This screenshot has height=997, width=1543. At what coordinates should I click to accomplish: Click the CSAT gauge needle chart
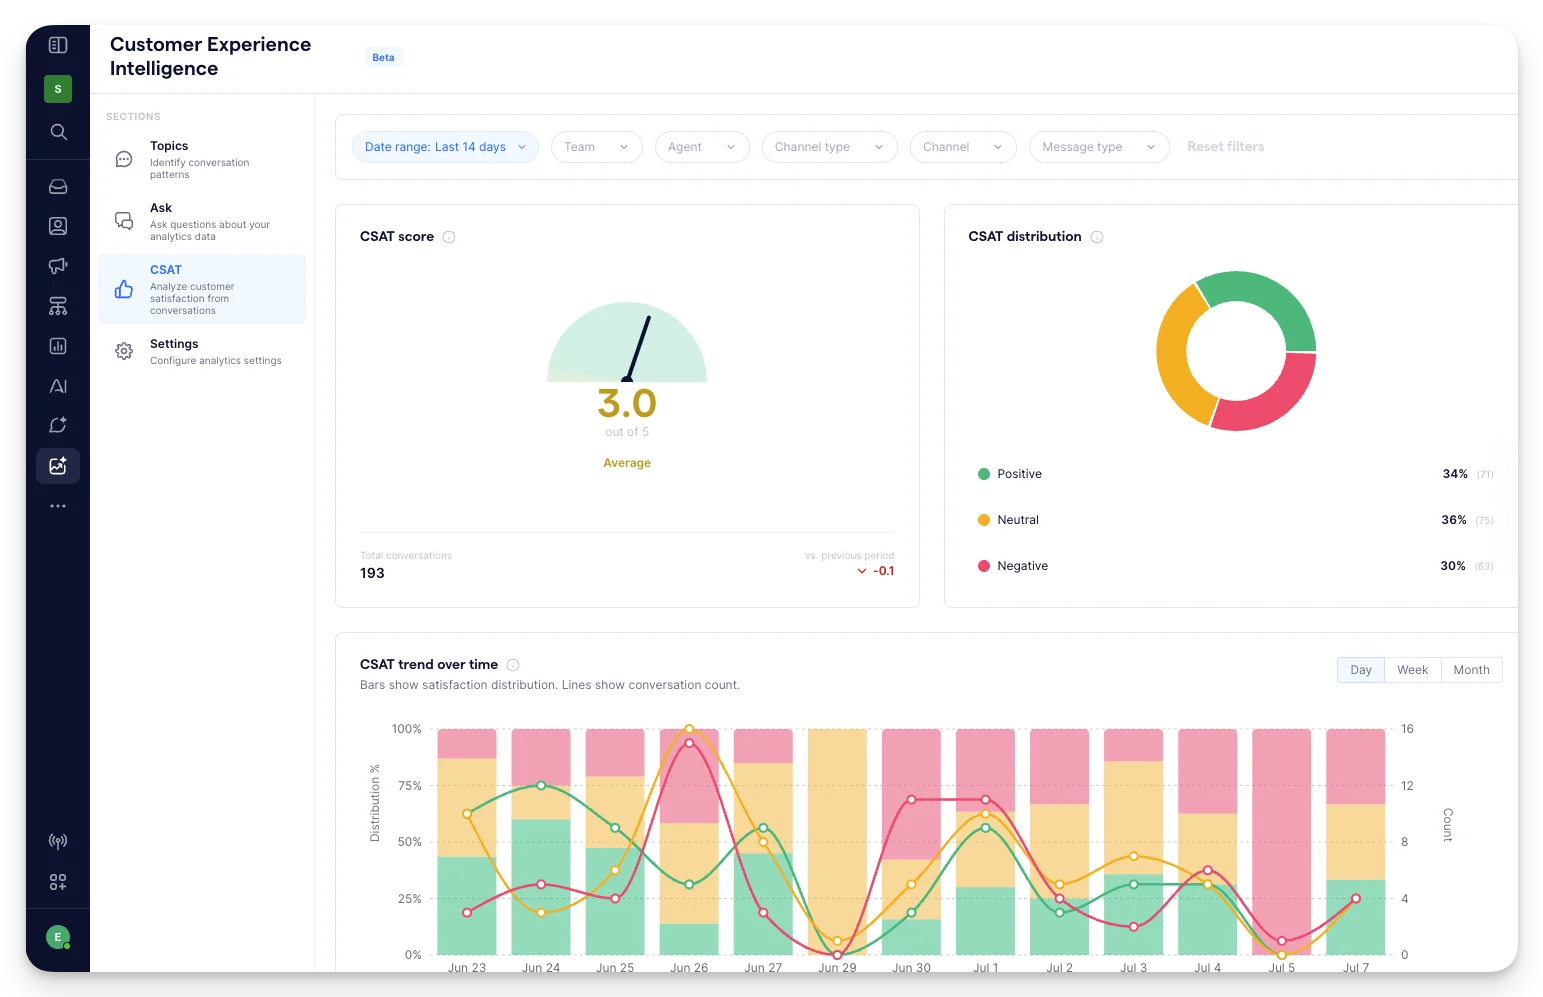coord(627,342)
